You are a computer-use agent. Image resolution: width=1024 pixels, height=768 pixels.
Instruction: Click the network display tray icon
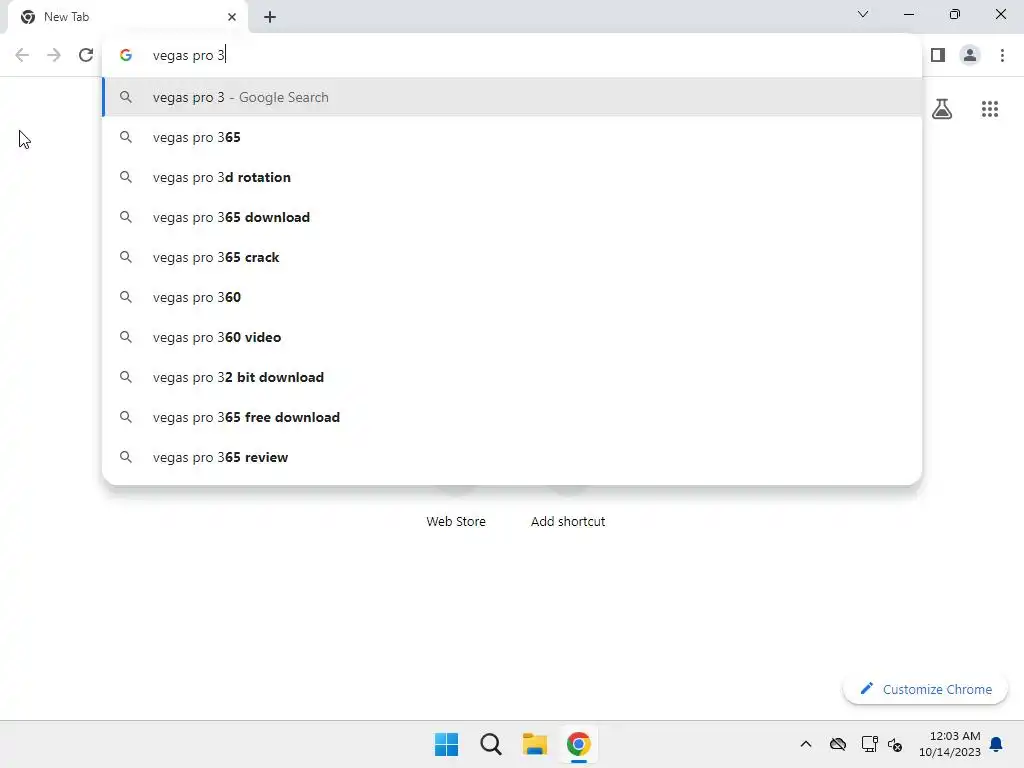pos(869,744)
